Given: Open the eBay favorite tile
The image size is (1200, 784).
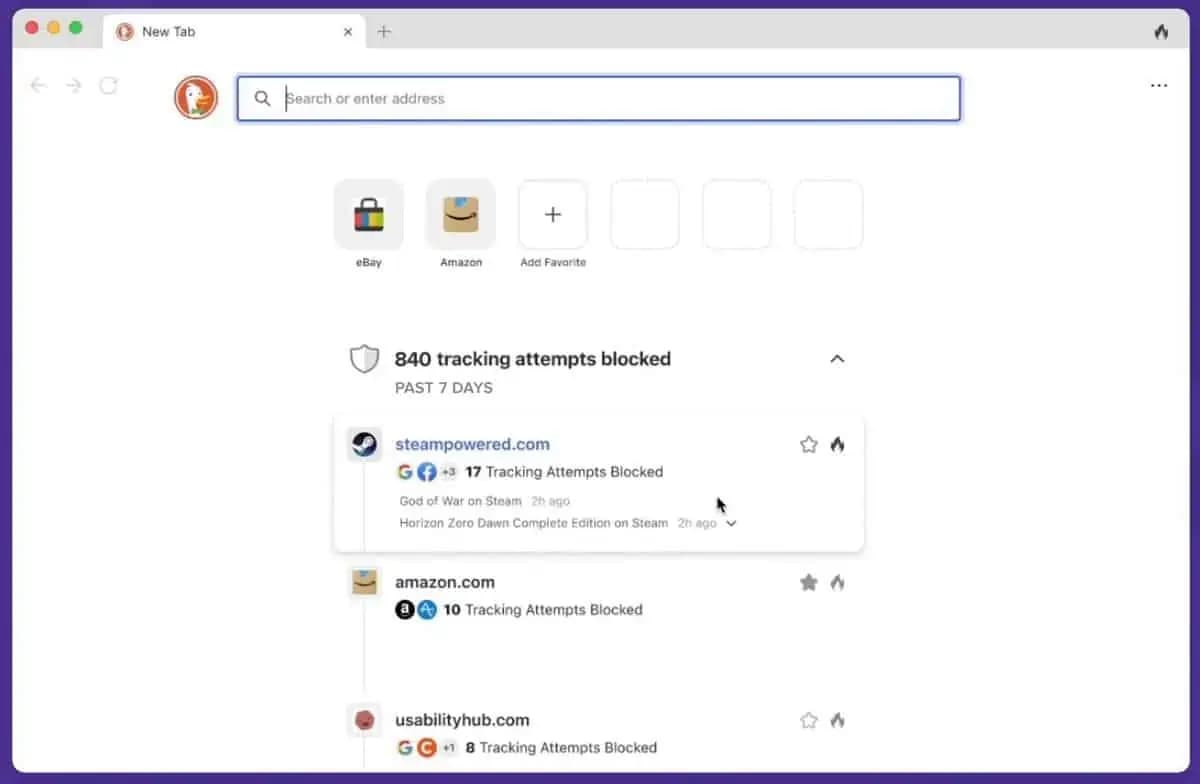Looking at the screenshot, I should point(369,214).
